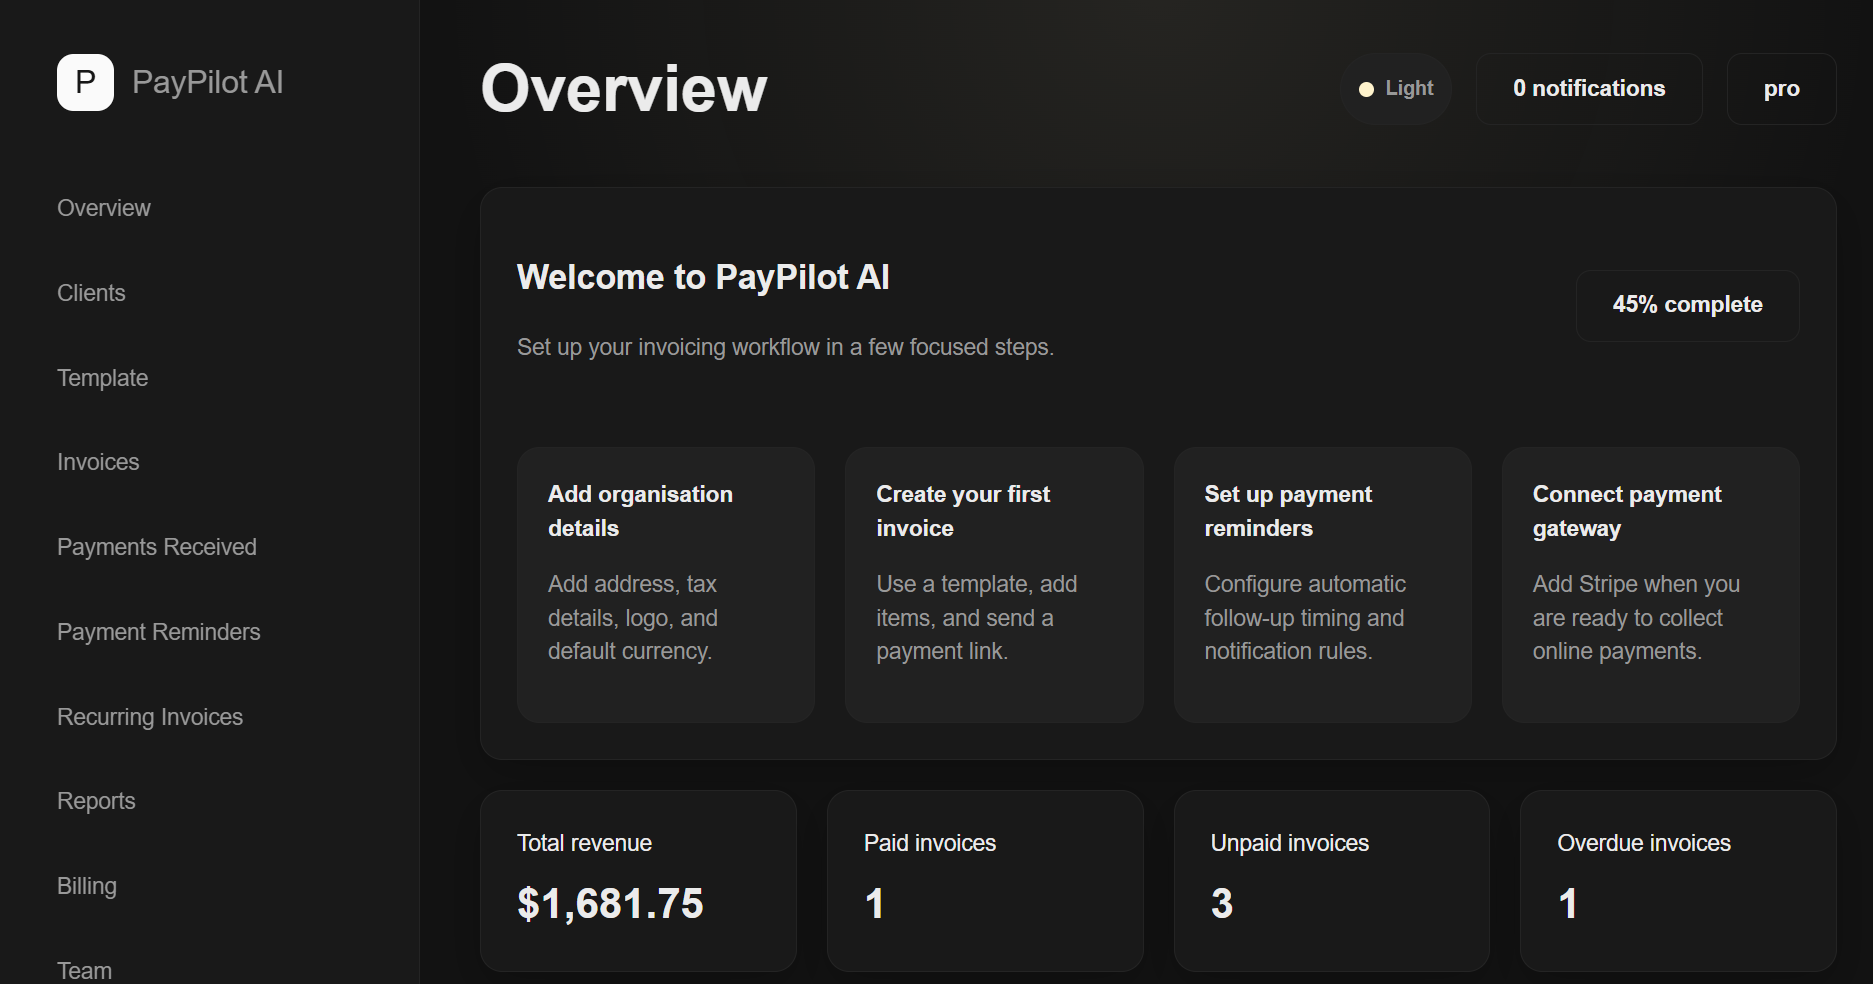Click the $1,681.75 revenue value

(x=610, y=904)
